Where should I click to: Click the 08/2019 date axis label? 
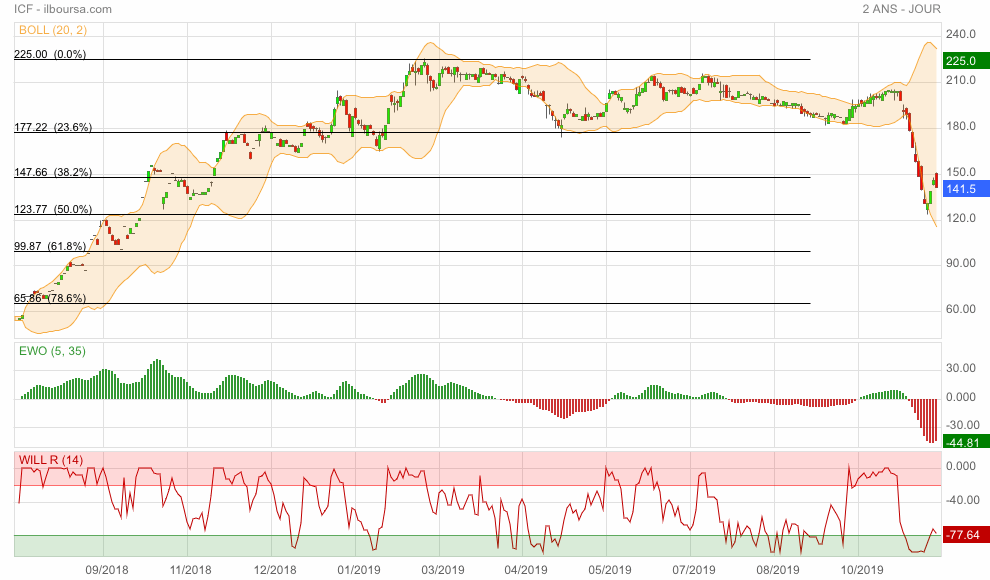tap(778, 570)
